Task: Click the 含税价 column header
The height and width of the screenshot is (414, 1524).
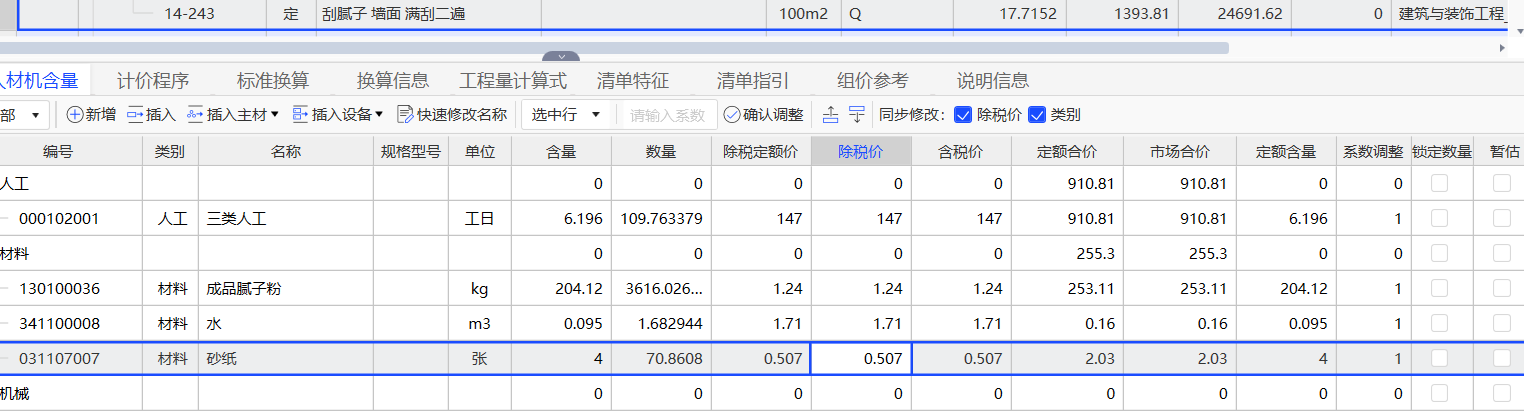Action: [x=961, y=152]
